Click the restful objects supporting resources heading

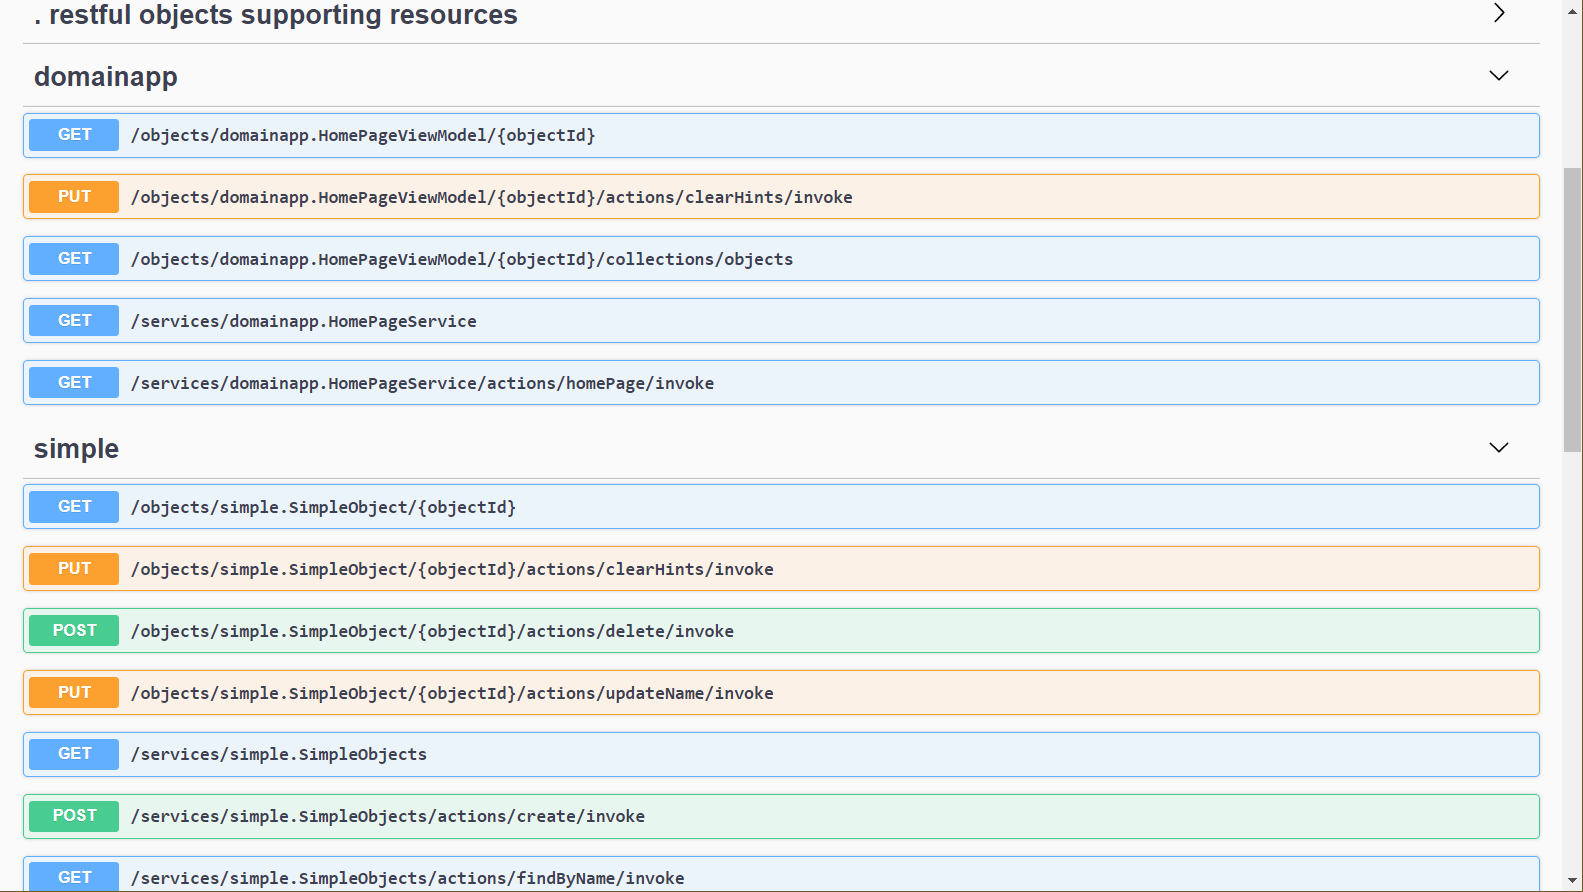click(276, 15)
